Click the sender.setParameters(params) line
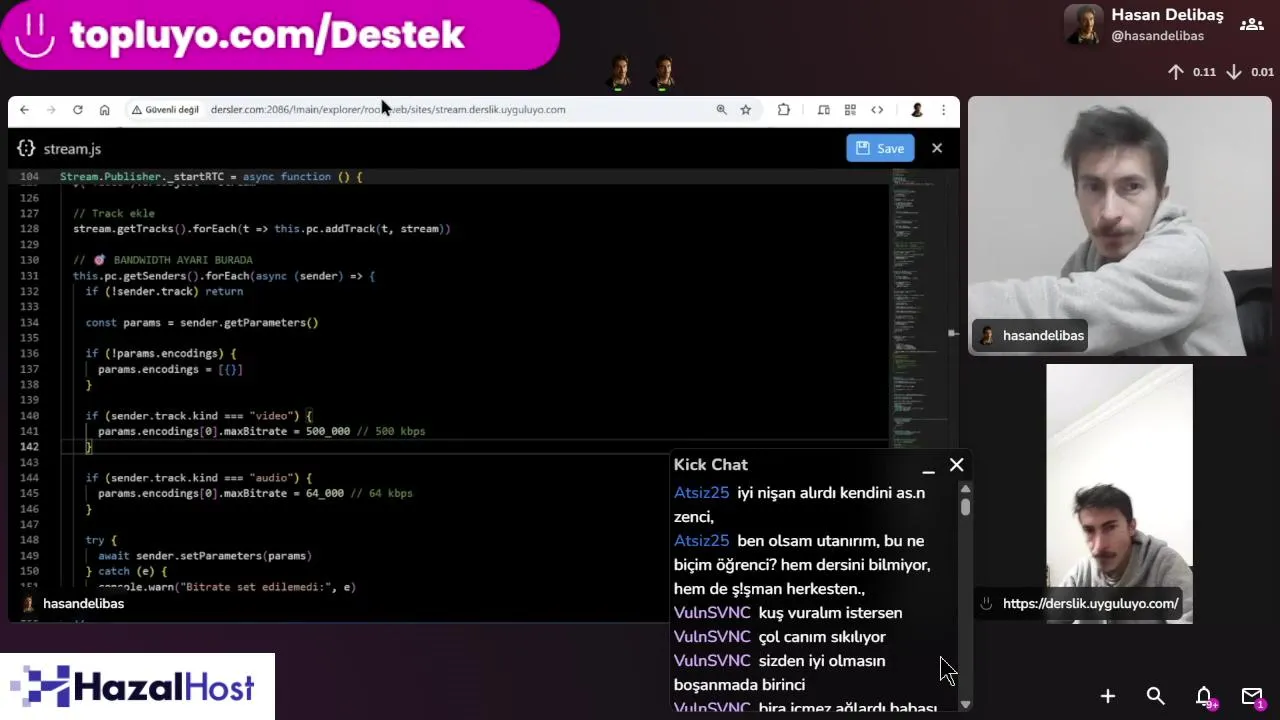 [x=204, y=555]
